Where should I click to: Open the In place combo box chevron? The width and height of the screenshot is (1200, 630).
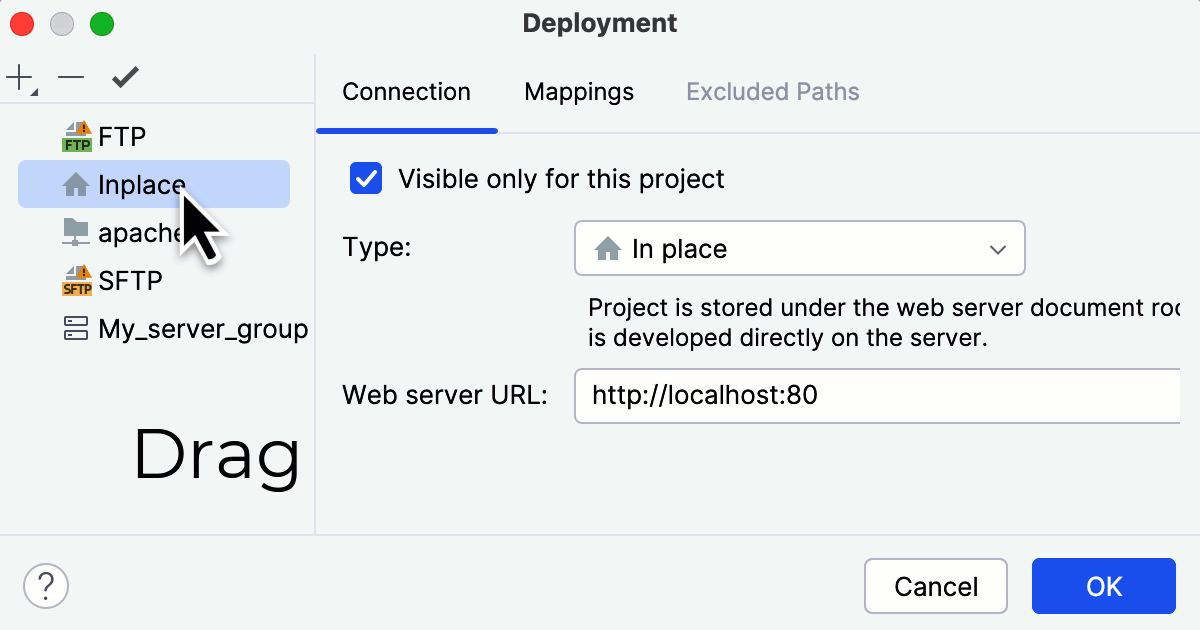click(997, 249)
